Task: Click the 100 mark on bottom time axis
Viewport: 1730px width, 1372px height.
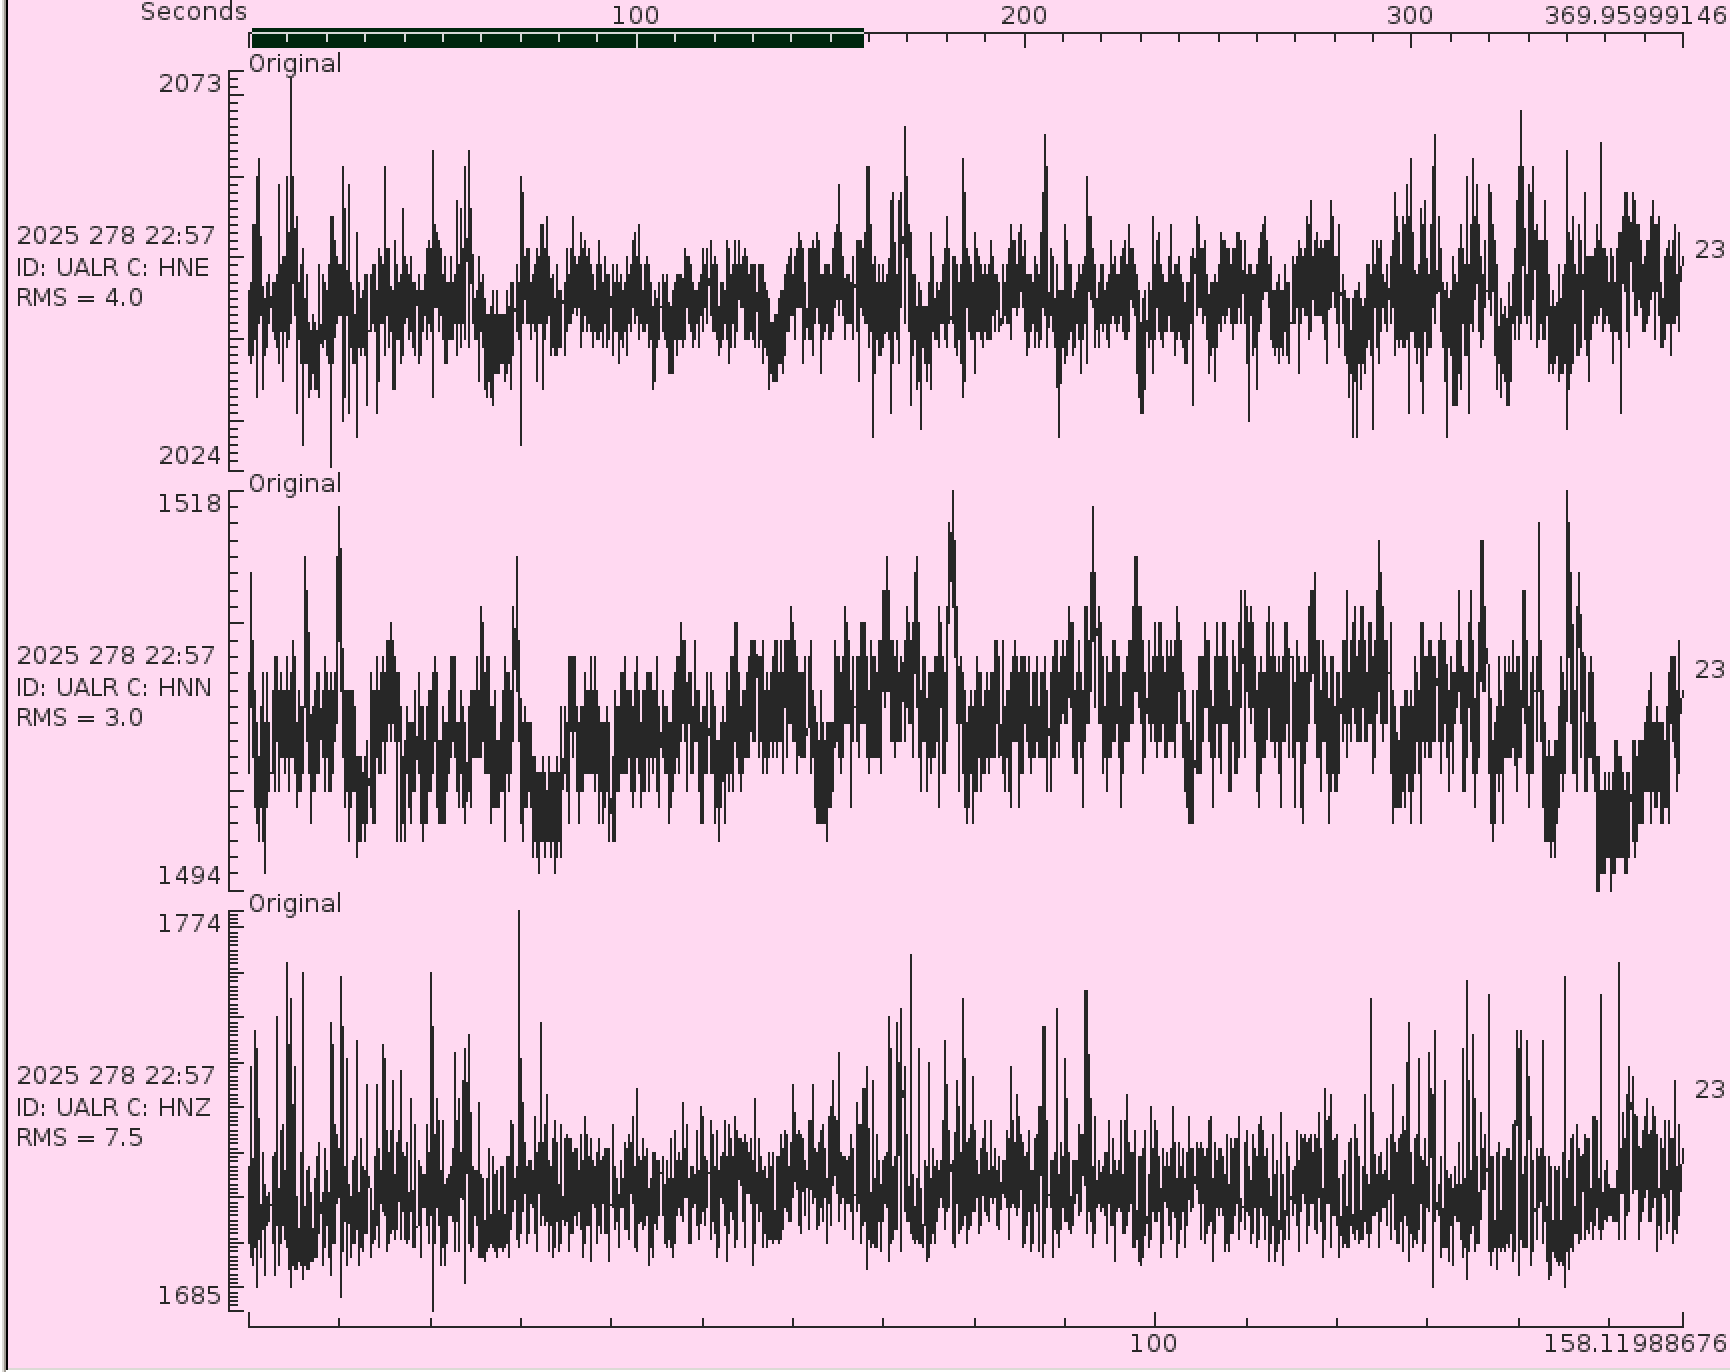Action: pos(1153,1343)
